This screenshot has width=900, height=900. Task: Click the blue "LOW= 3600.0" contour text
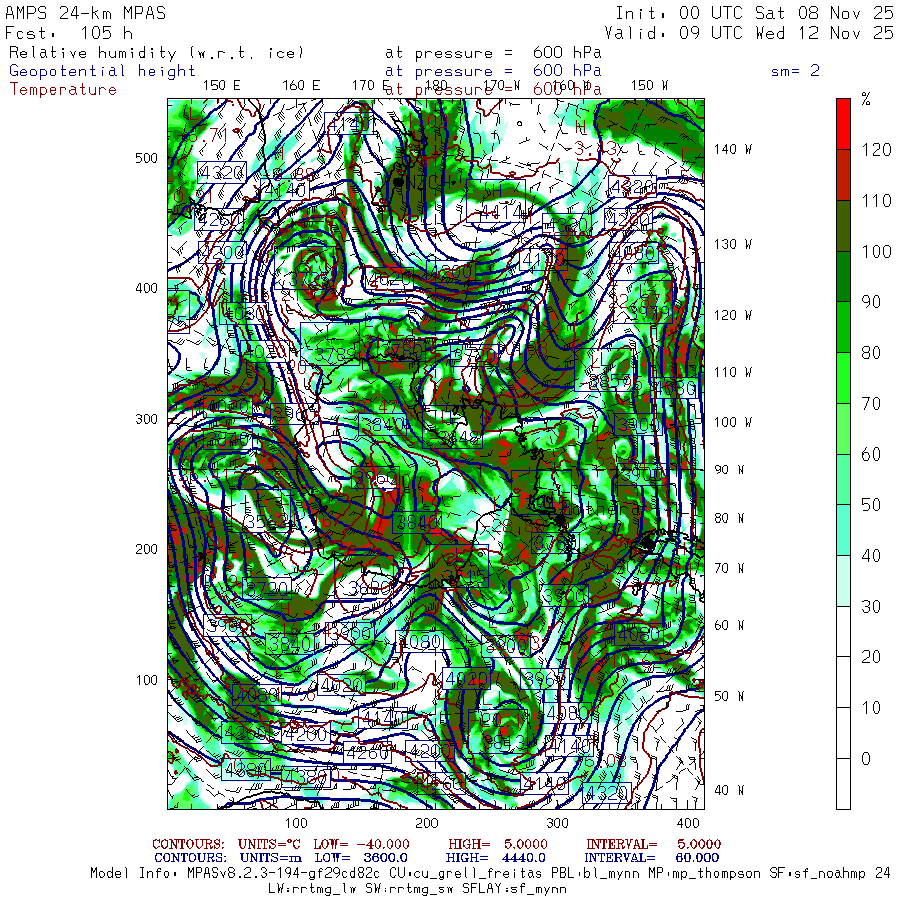[x=361, y=858]
